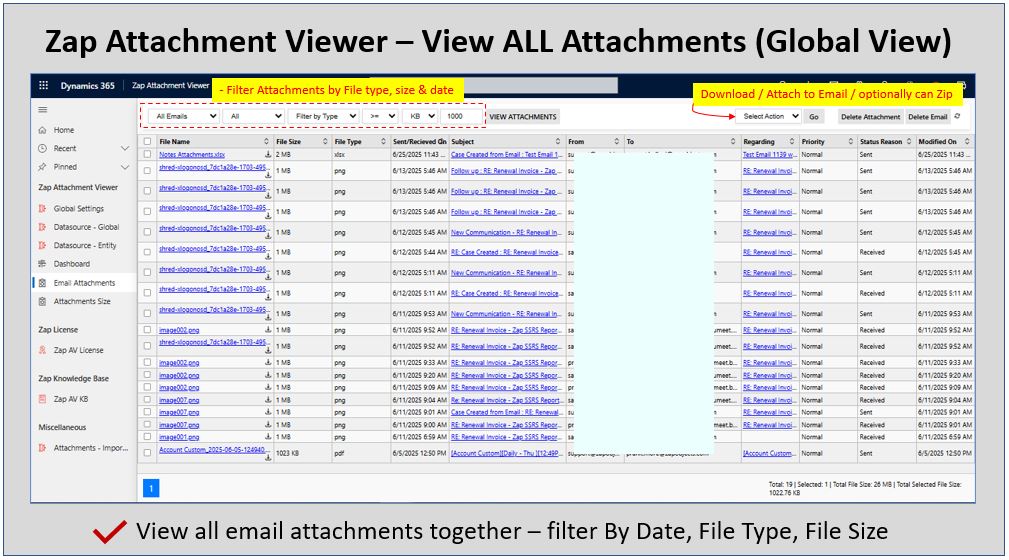This screenshot has height=560, width=1009.
Task: Go to Home in sidebar
Action: point(64,130)
